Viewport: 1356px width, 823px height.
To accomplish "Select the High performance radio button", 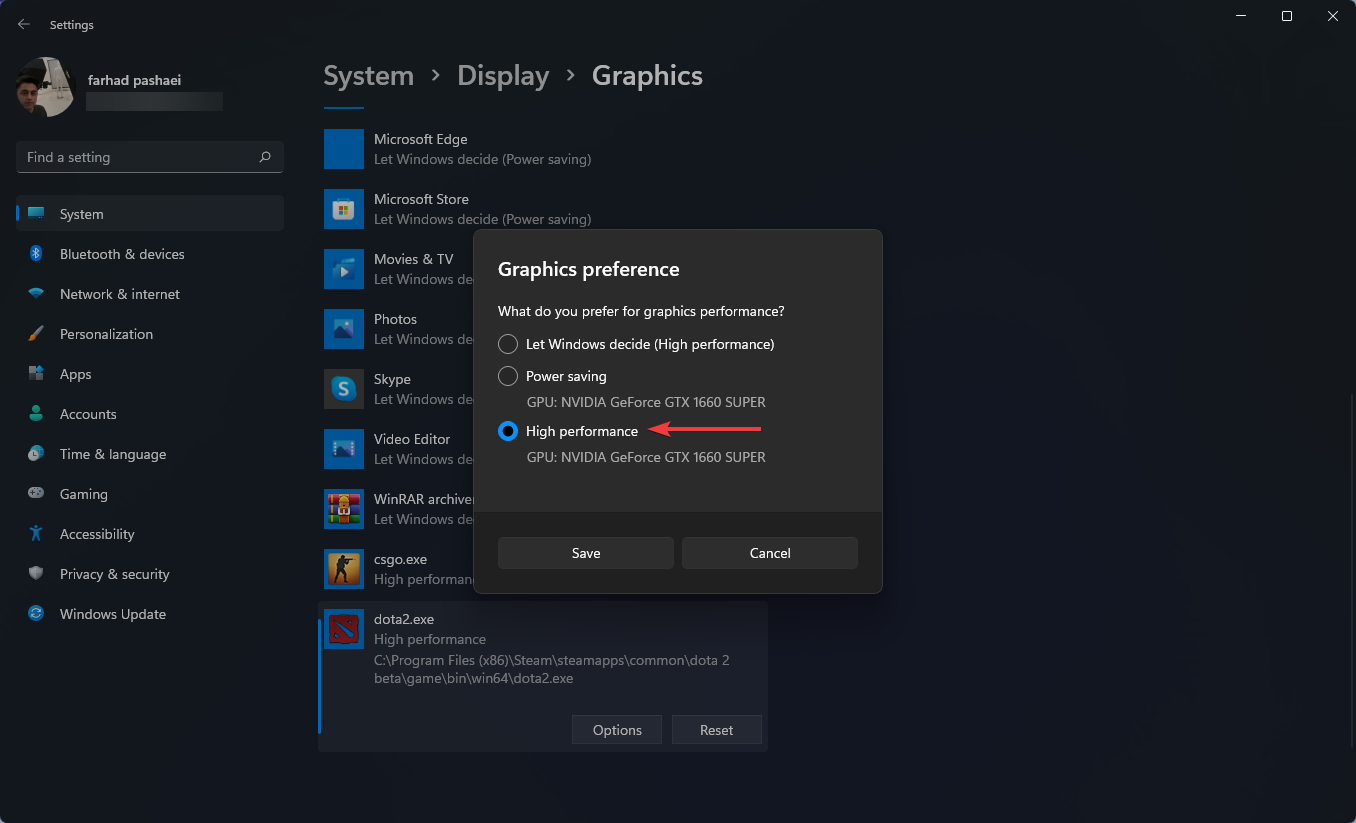I will click(507, 431).
